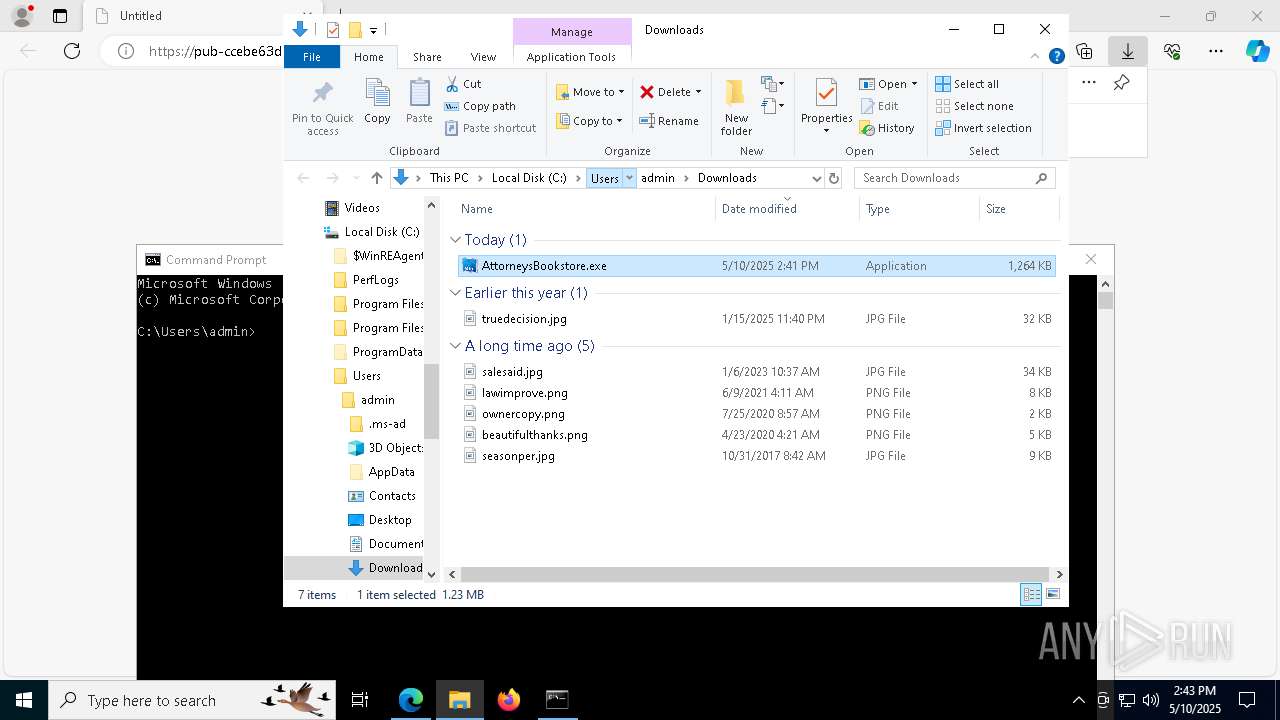Sort by Type column header
Image resolution: width=1280 pixels, height=720 pixels.
click(919, 209)
